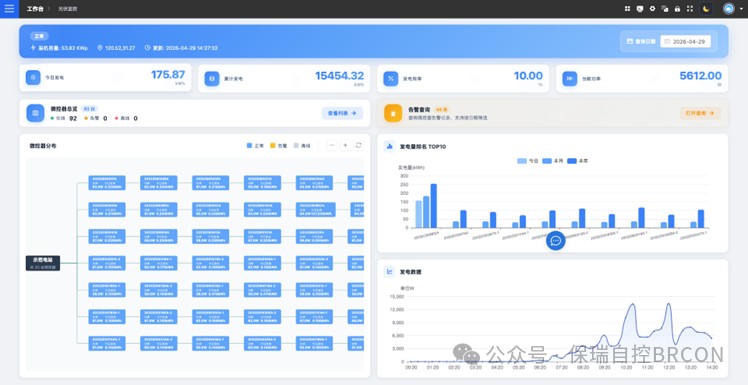
Task: Click the 正常 status tag in banner
Action: 39,36
